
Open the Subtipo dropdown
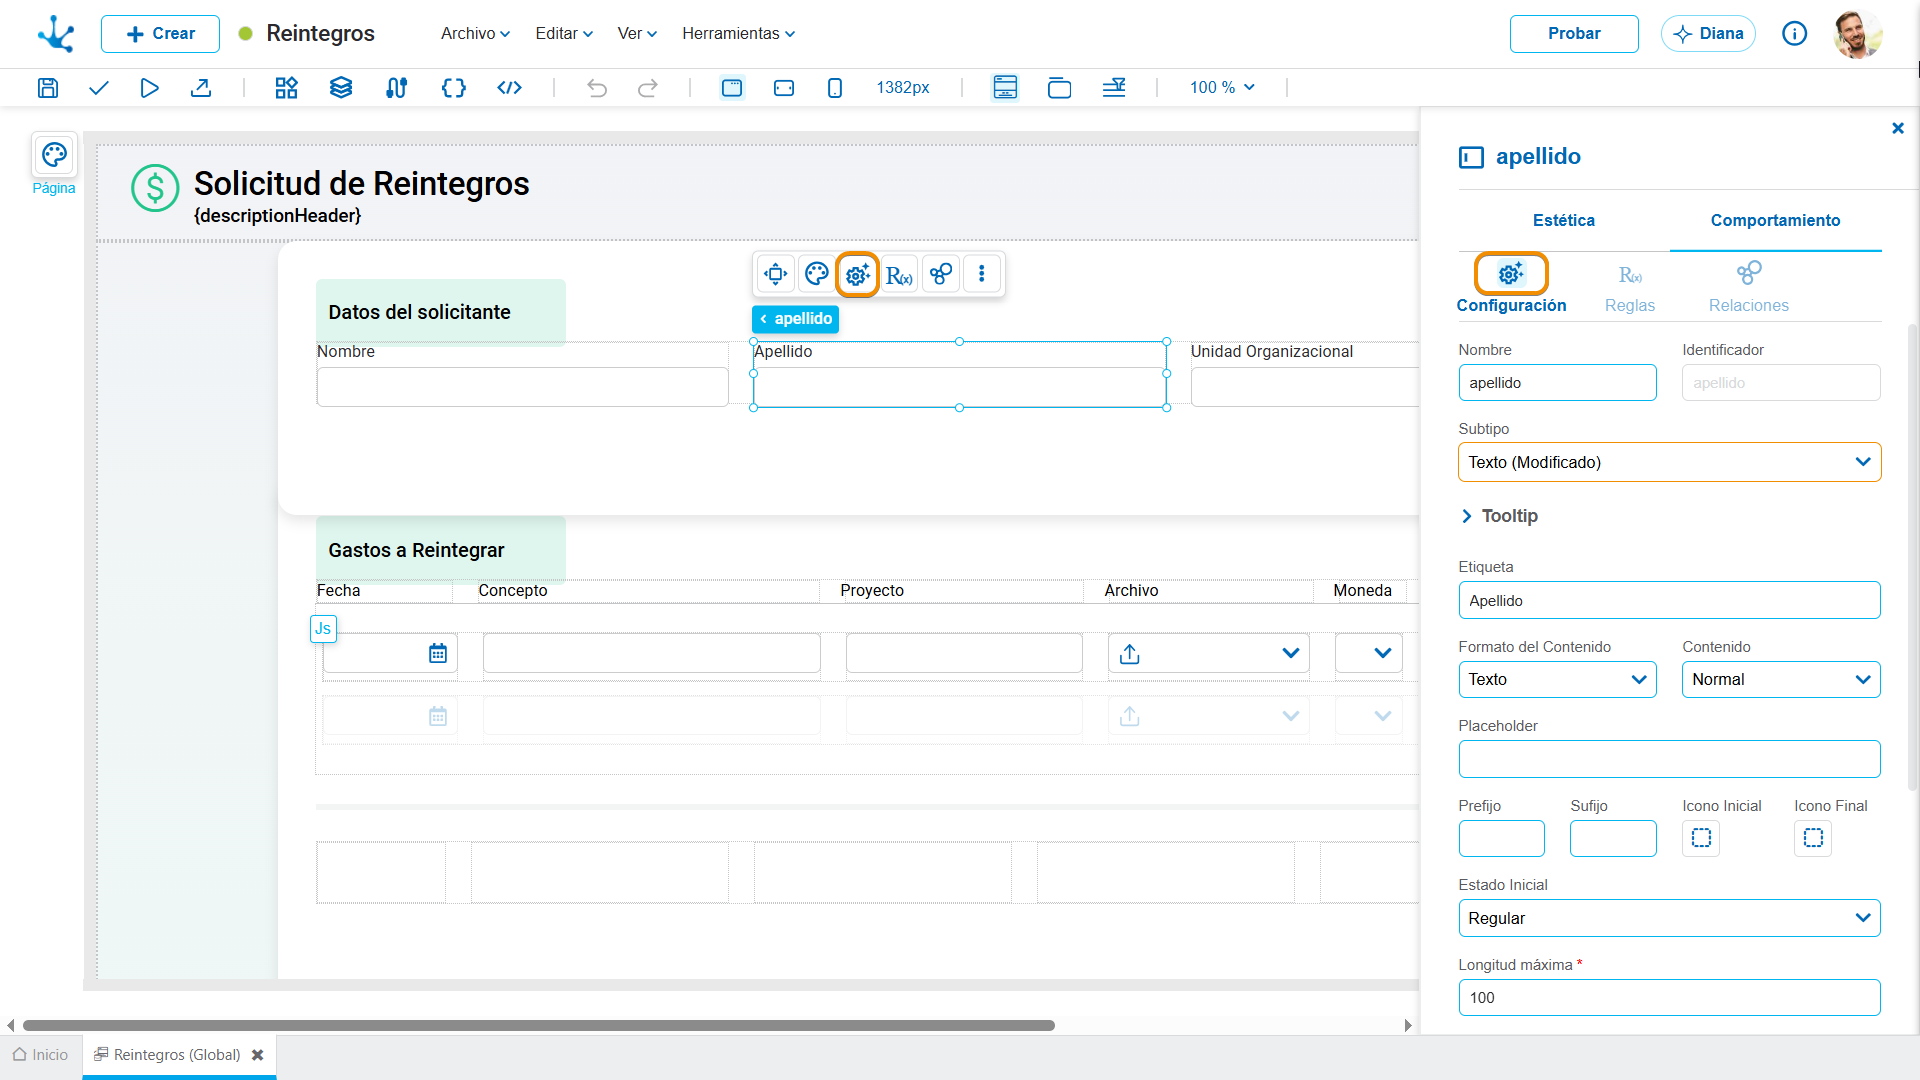click(1669, 462)
